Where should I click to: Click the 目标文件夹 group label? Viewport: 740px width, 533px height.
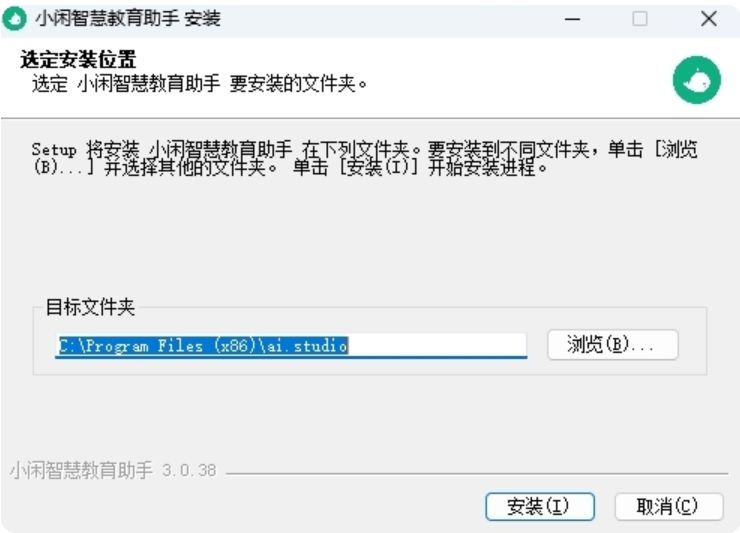pyautogui.click(x=90, y=307)
